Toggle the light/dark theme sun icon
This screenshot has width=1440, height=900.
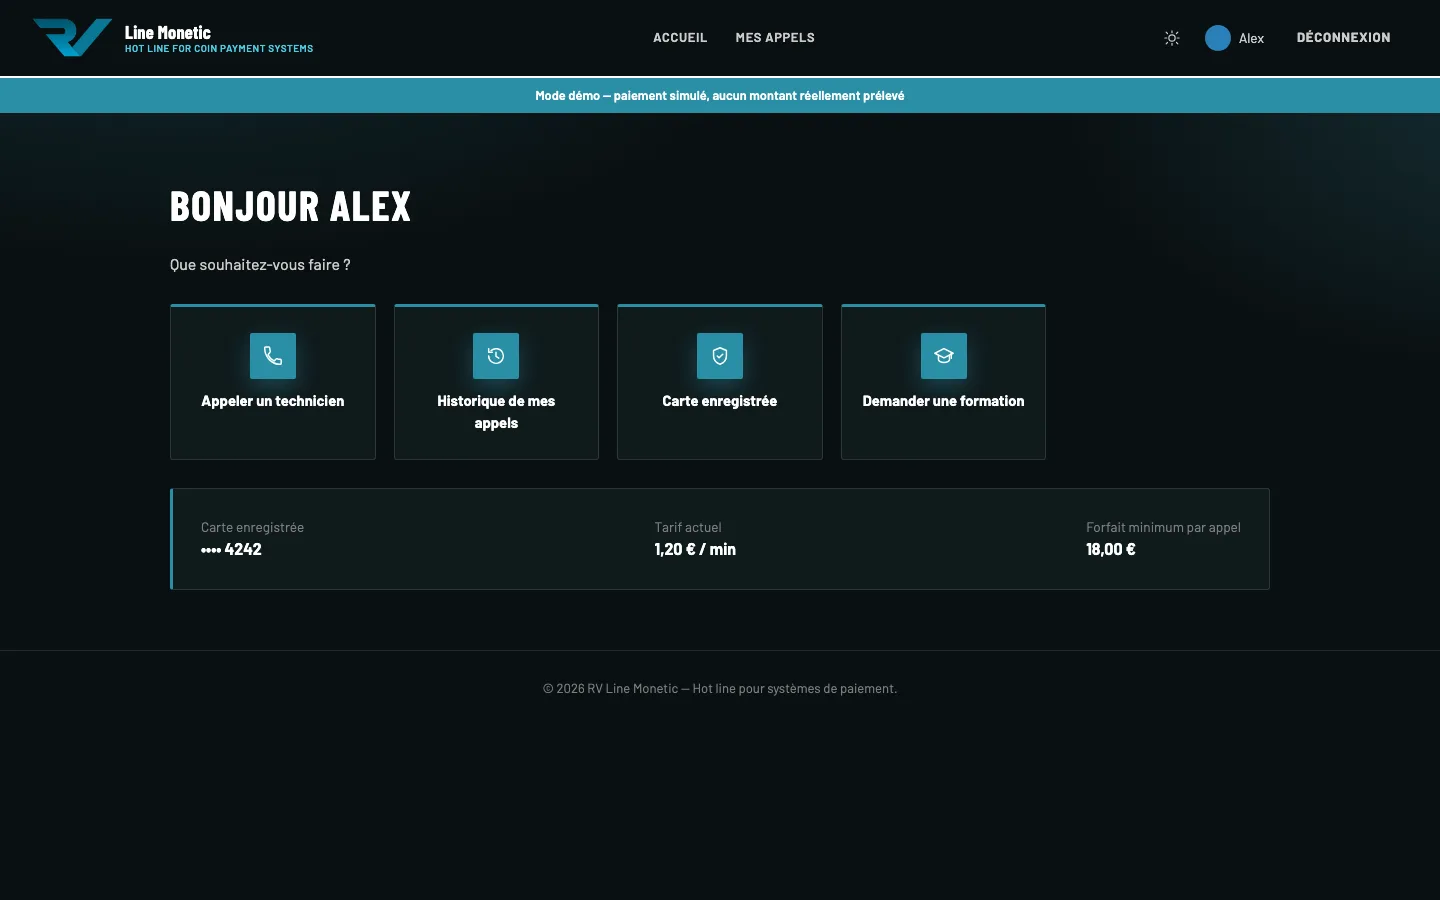(x=1172, y=38)
